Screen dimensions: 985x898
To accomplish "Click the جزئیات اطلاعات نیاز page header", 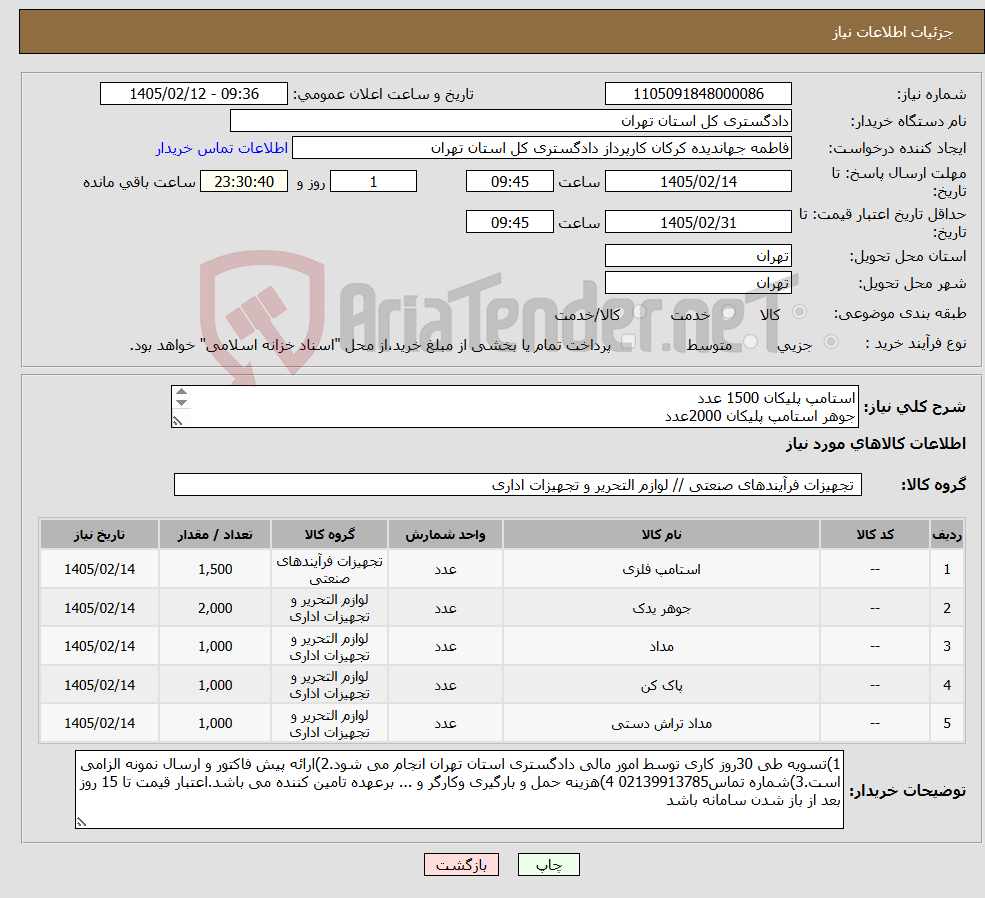I will point(892,32).
